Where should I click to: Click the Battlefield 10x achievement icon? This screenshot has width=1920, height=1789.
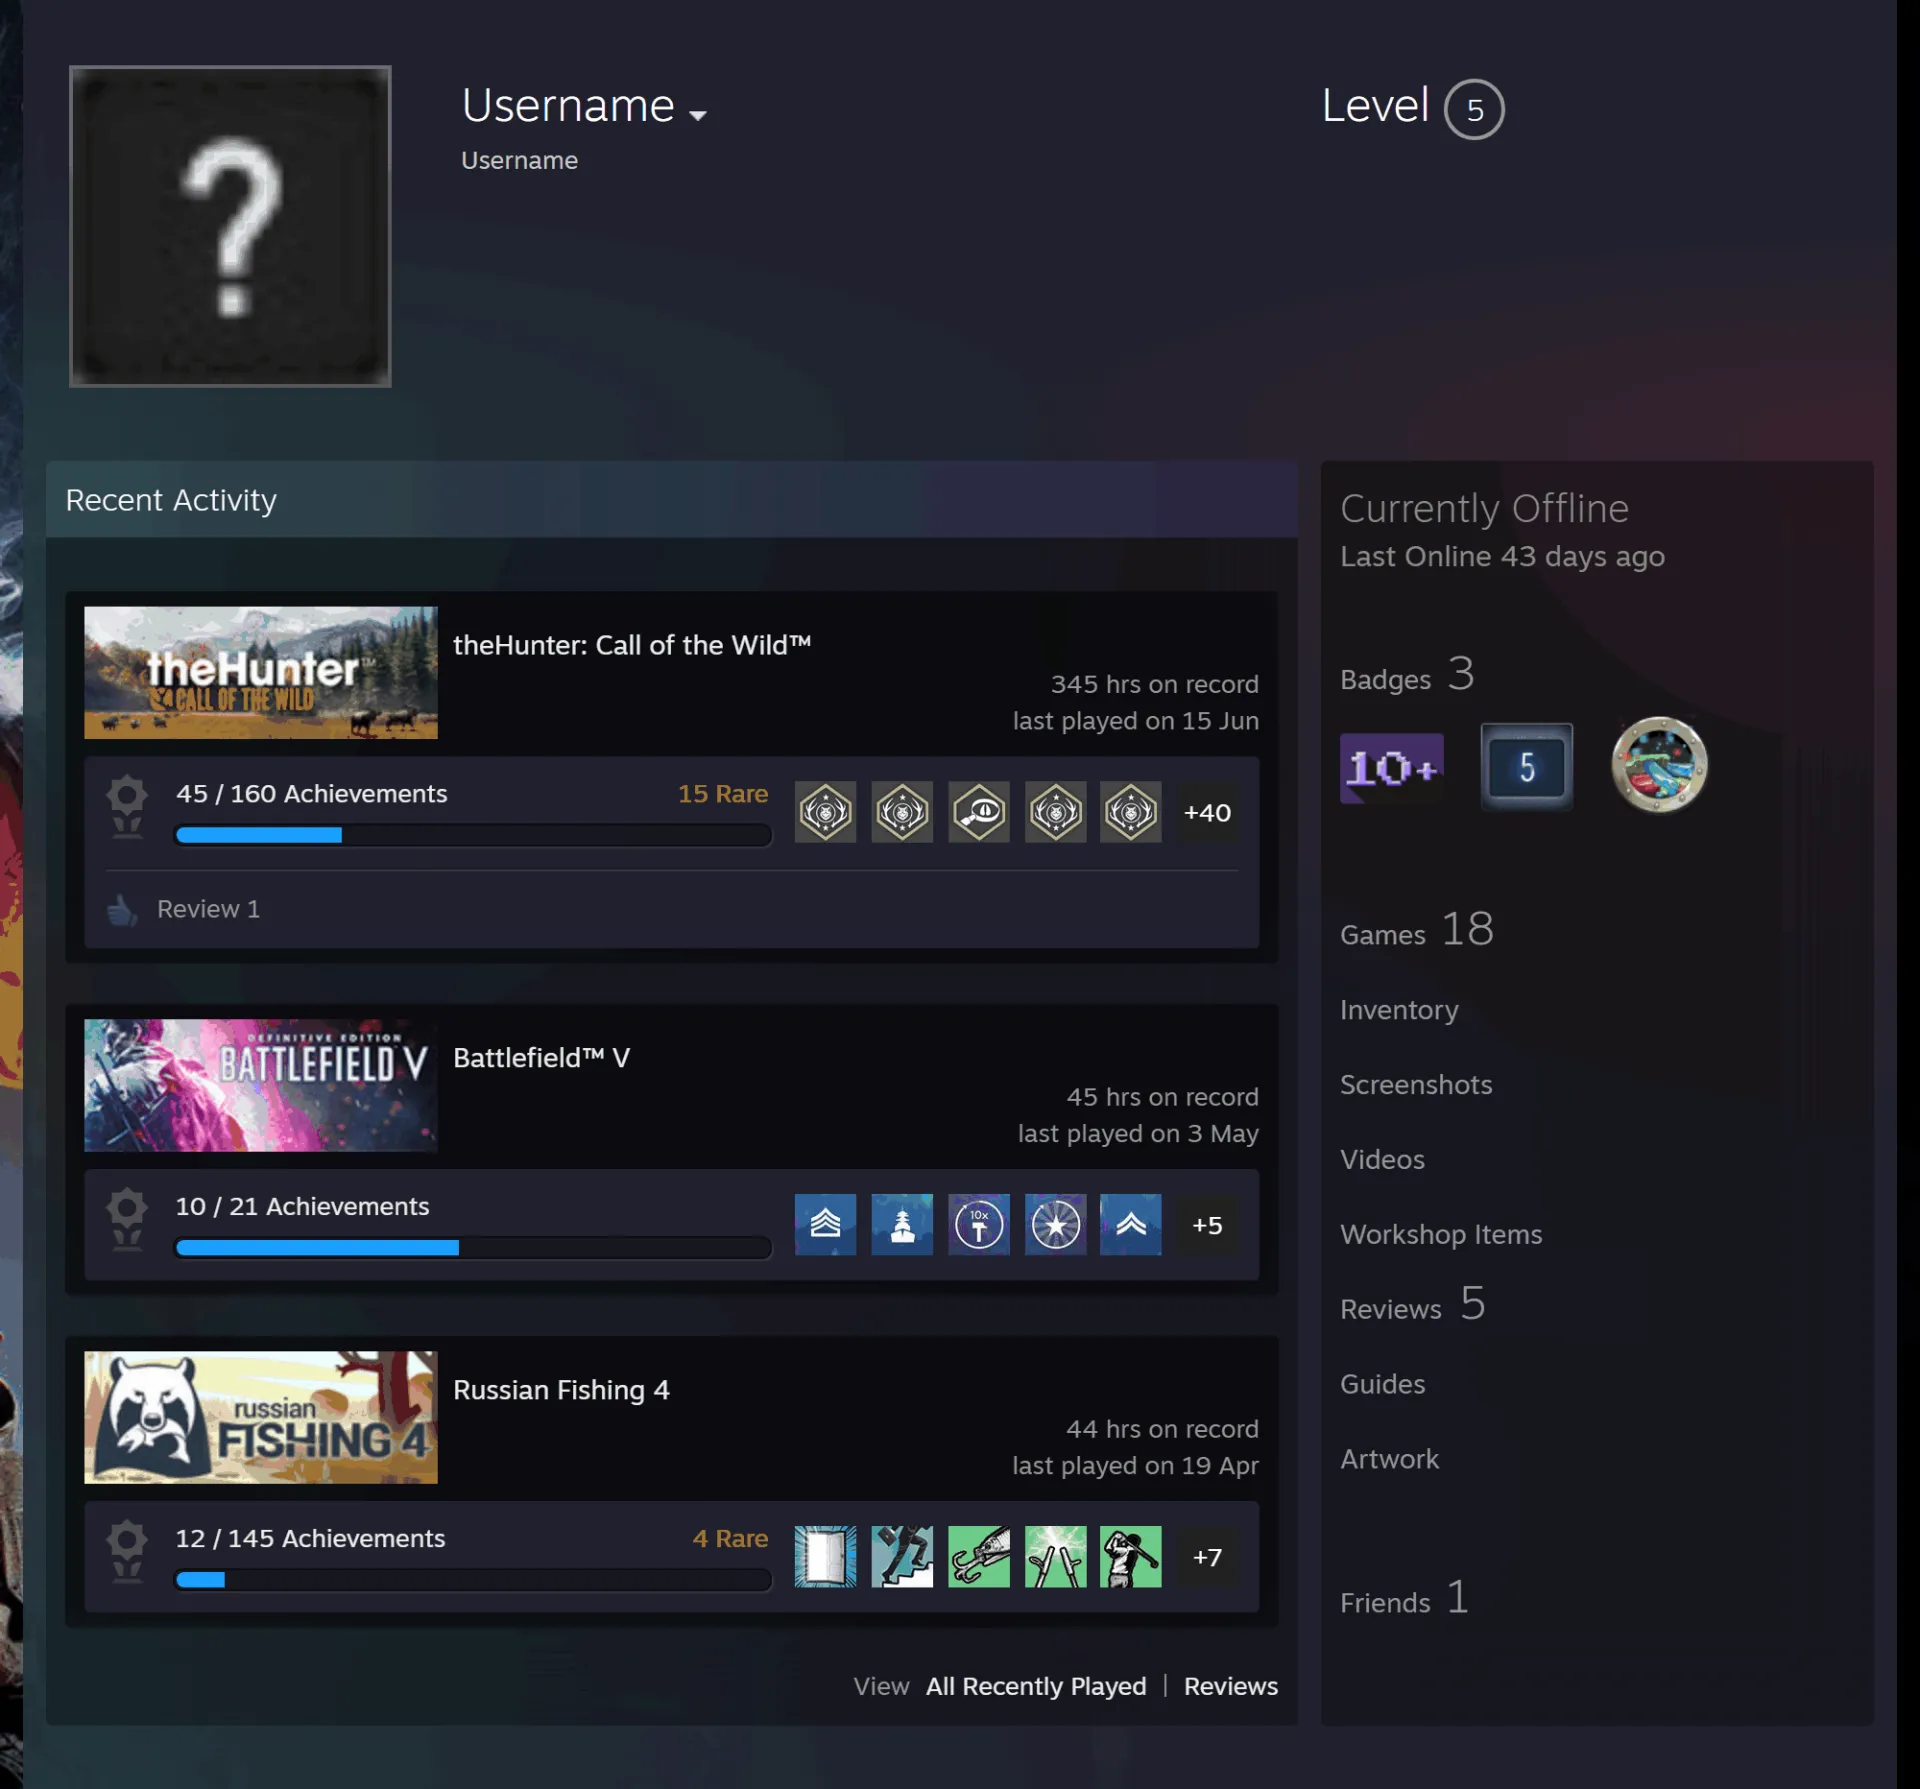point(978,1224)
